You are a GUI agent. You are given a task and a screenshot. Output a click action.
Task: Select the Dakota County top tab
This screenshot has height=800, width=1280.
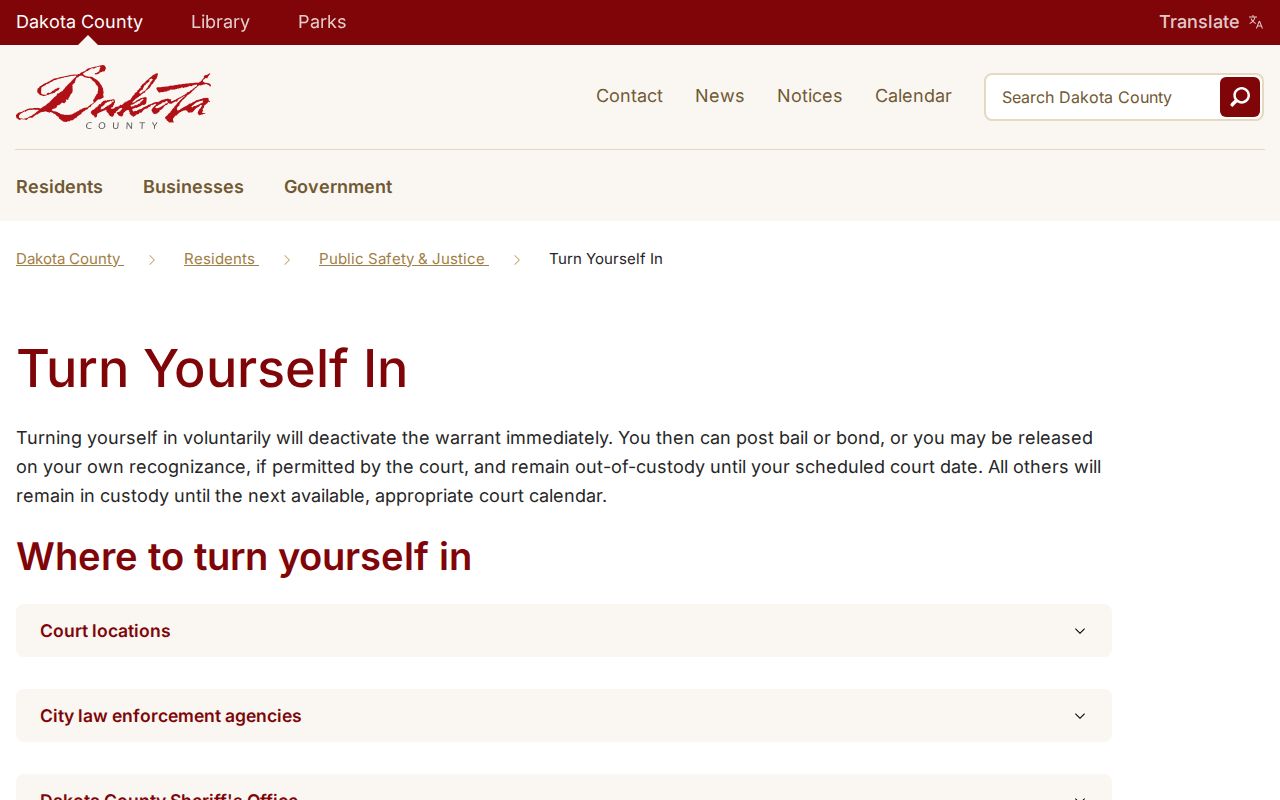point(79,22)
